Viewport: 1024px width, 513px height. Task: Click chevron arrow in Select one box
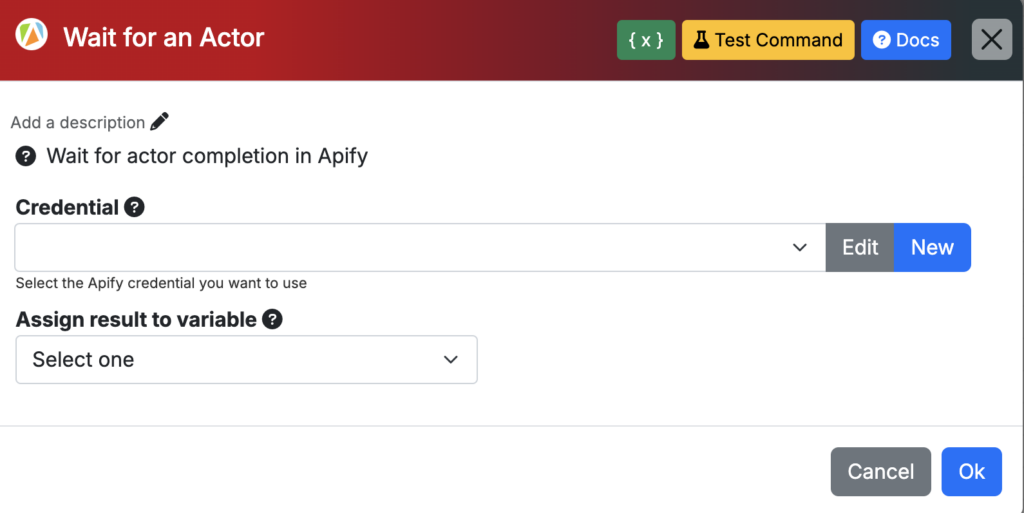point(451,360)
